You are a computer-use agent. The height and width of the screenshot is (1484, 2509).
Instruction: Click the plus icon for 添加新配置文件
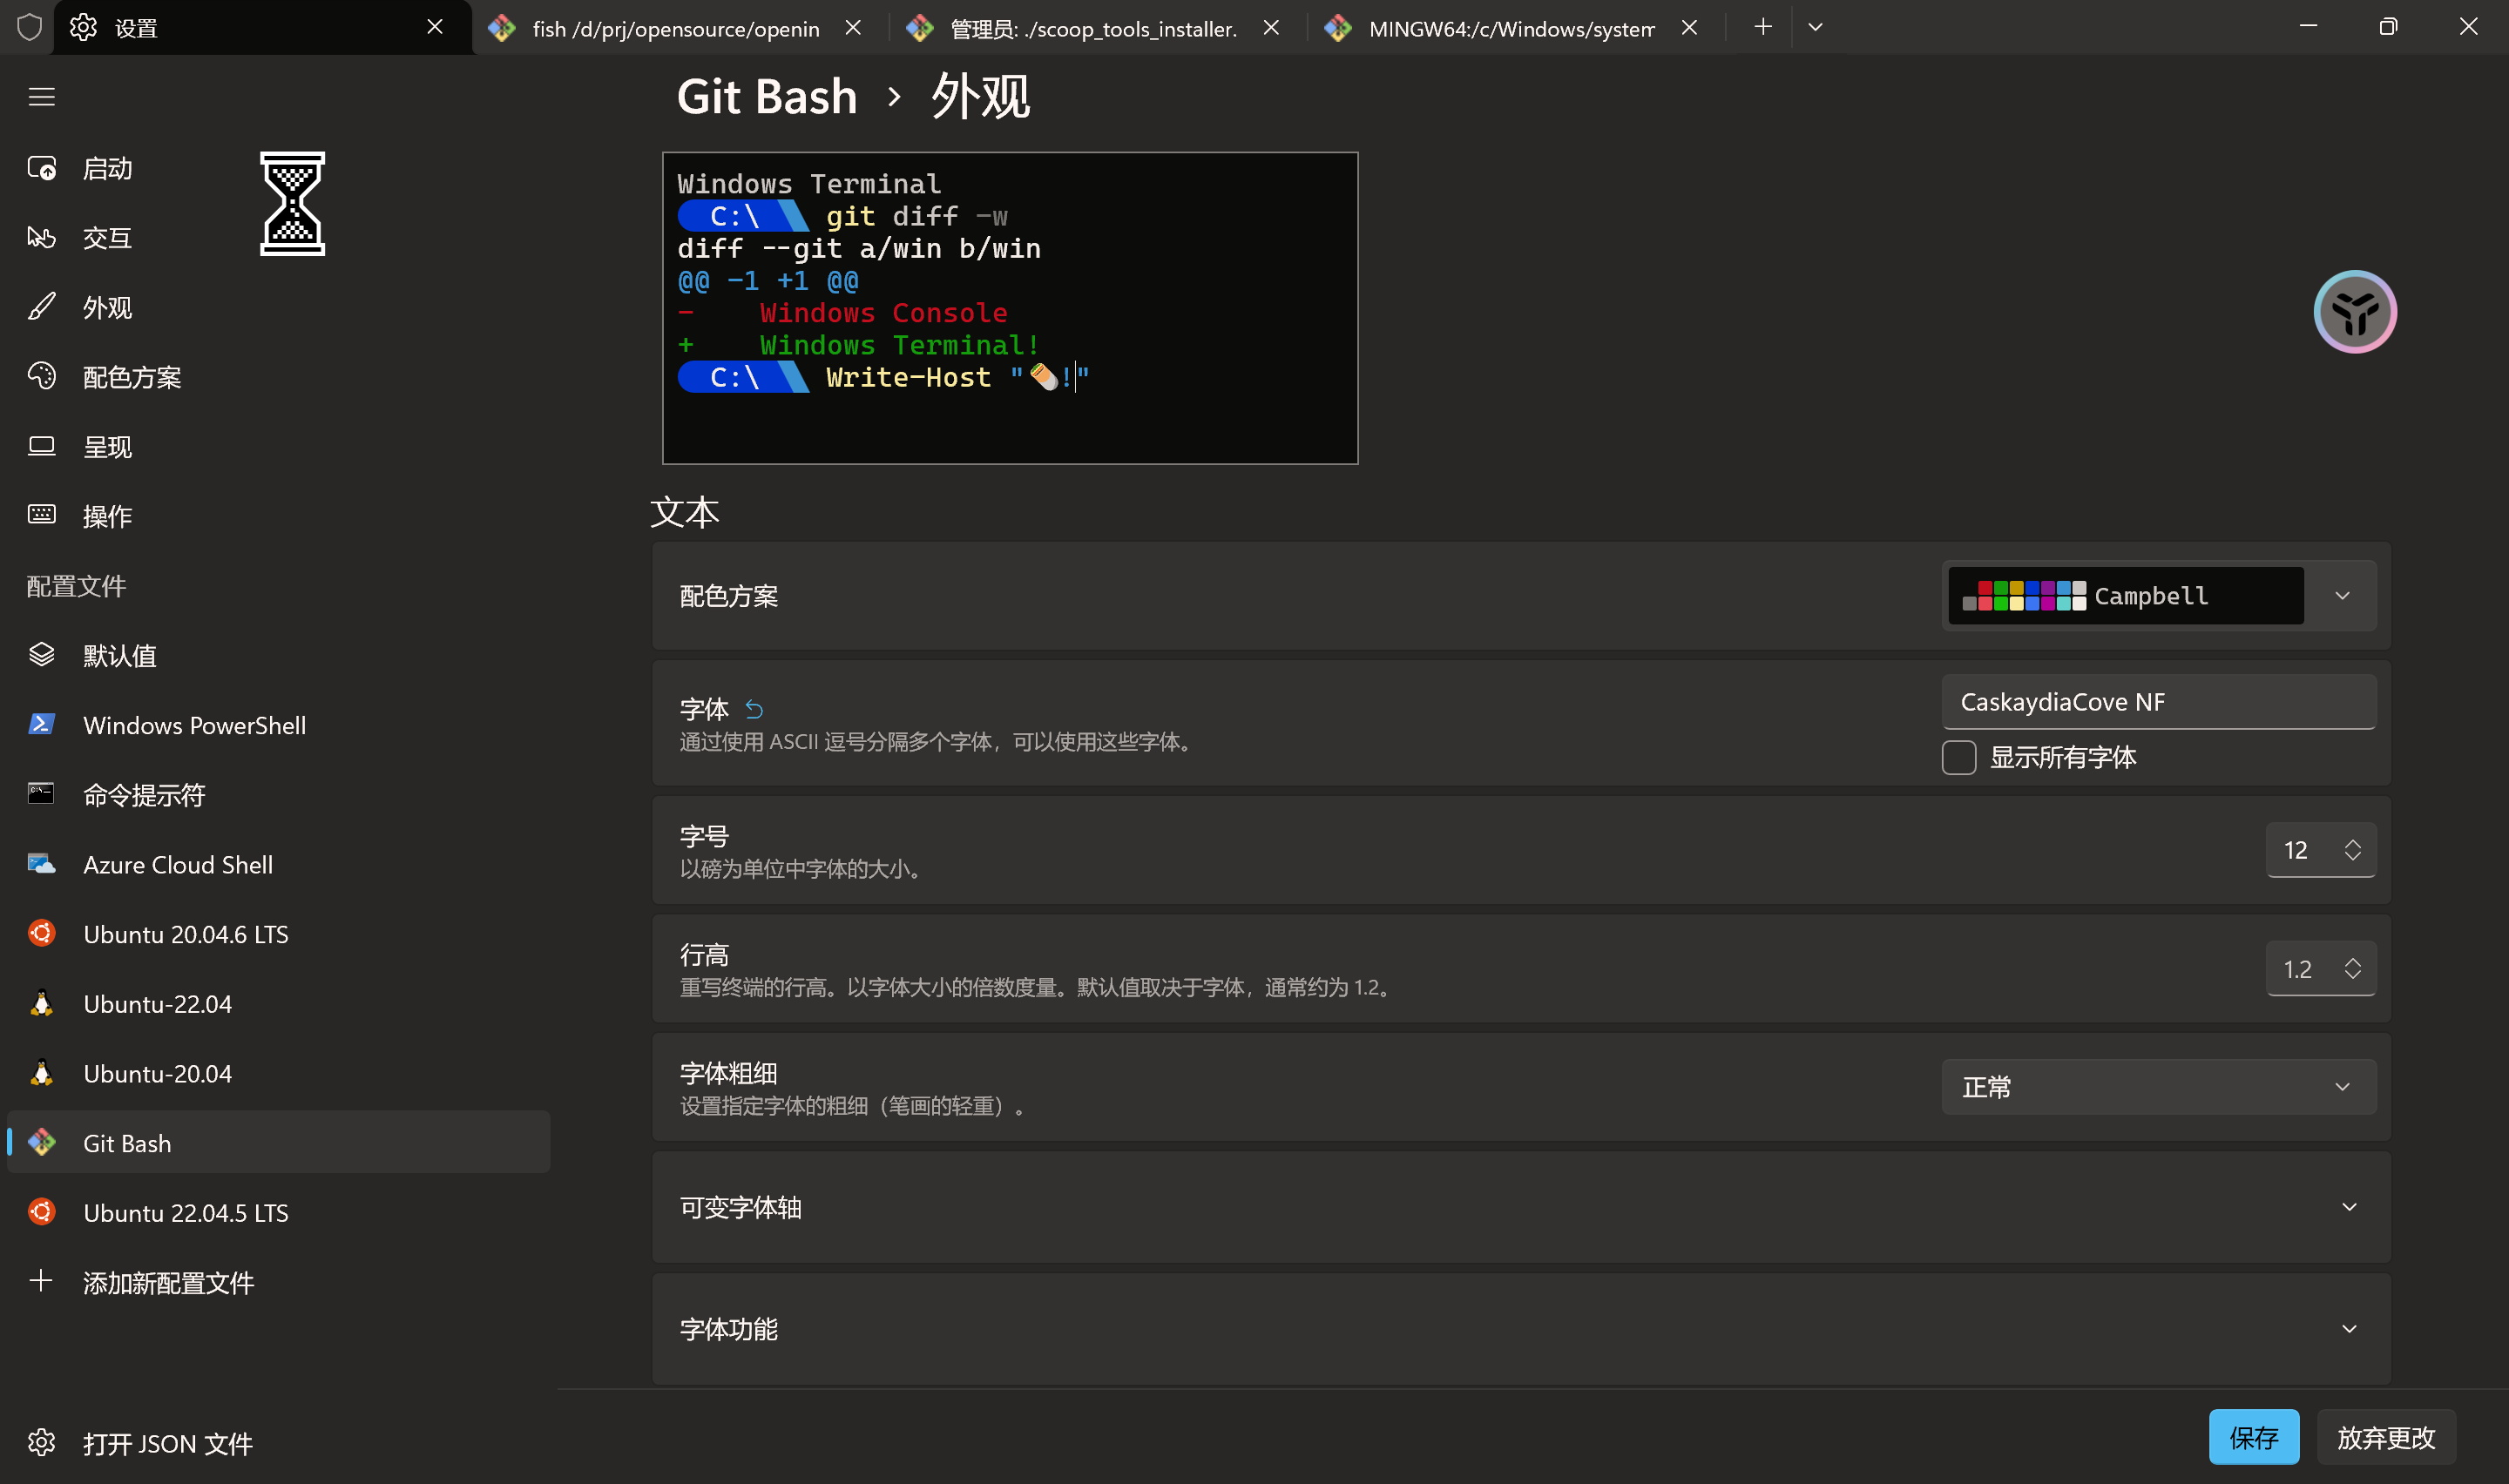point(41,1281)
